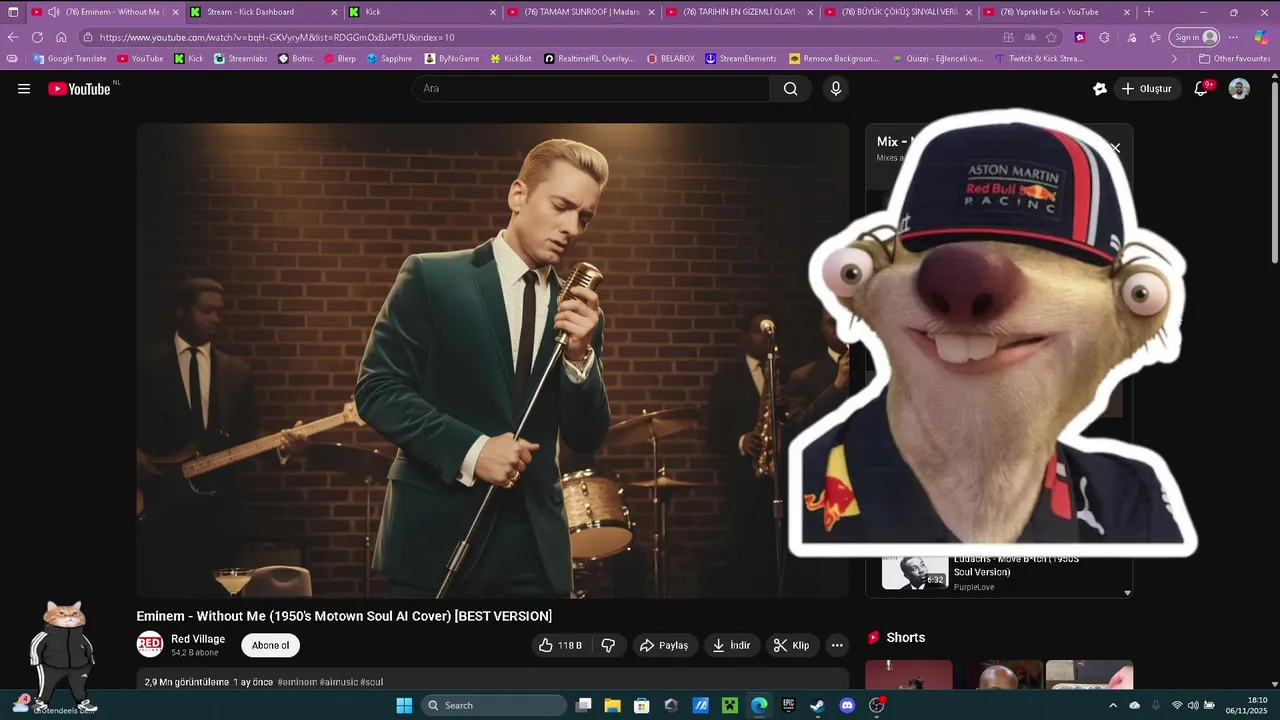Click the YouTube search magnifier button
This screenshot has height=720, width=1280.
click(x=790, y=89)
